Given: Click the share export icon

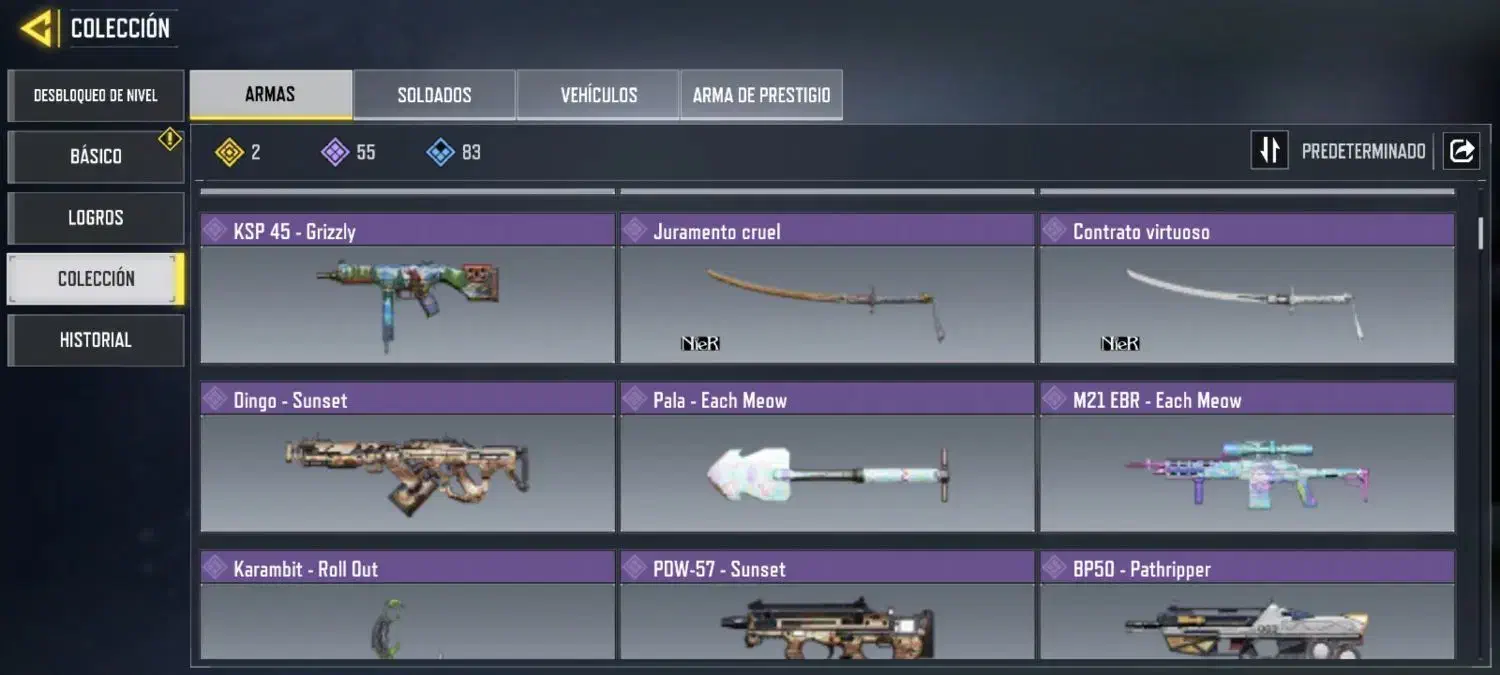Looking at the screenshot, I should (1460, 151).
